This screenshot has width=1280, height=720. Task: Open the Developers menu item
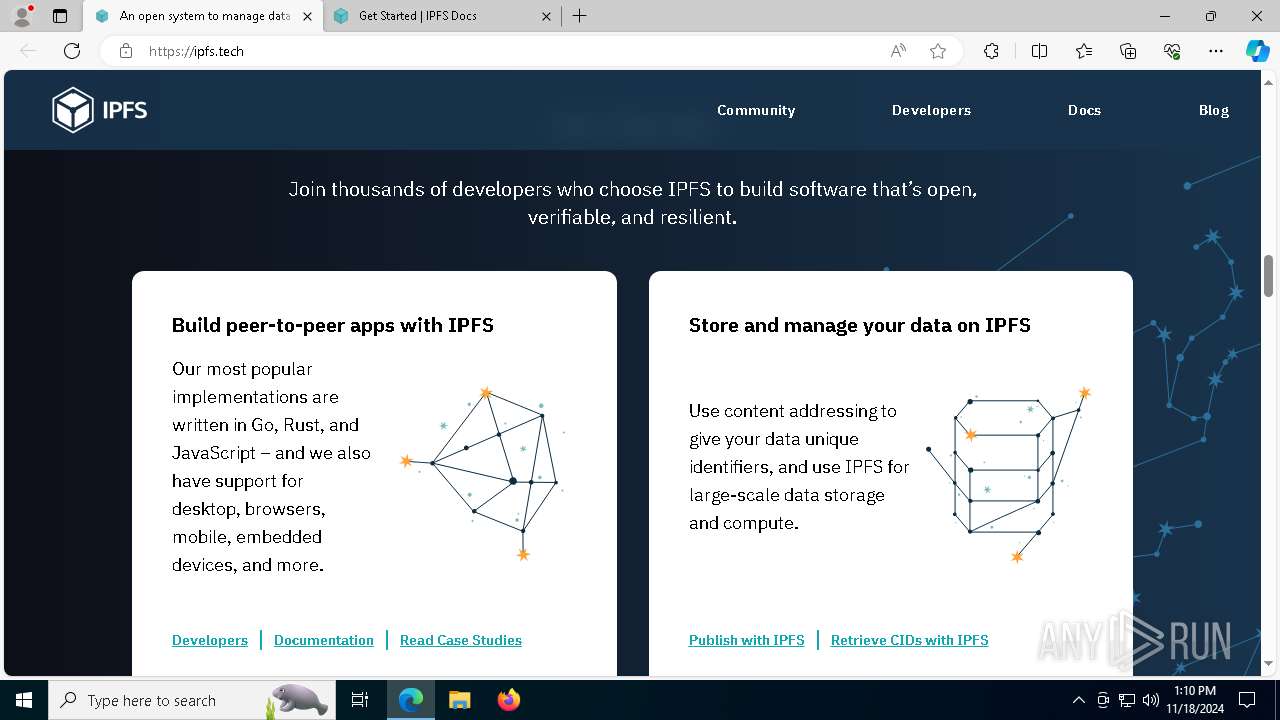click(931, 110)
